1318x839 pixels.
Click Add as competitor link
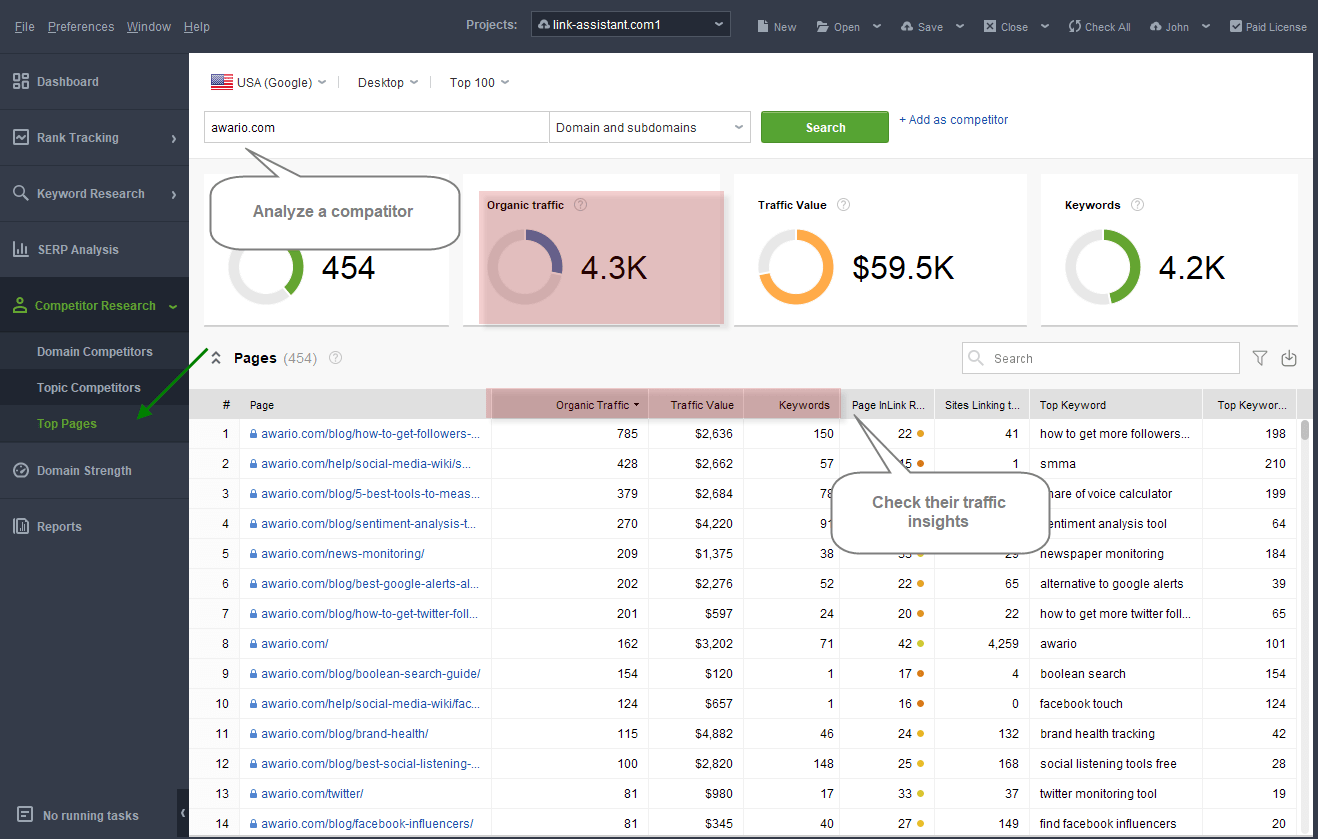point(953,120)
